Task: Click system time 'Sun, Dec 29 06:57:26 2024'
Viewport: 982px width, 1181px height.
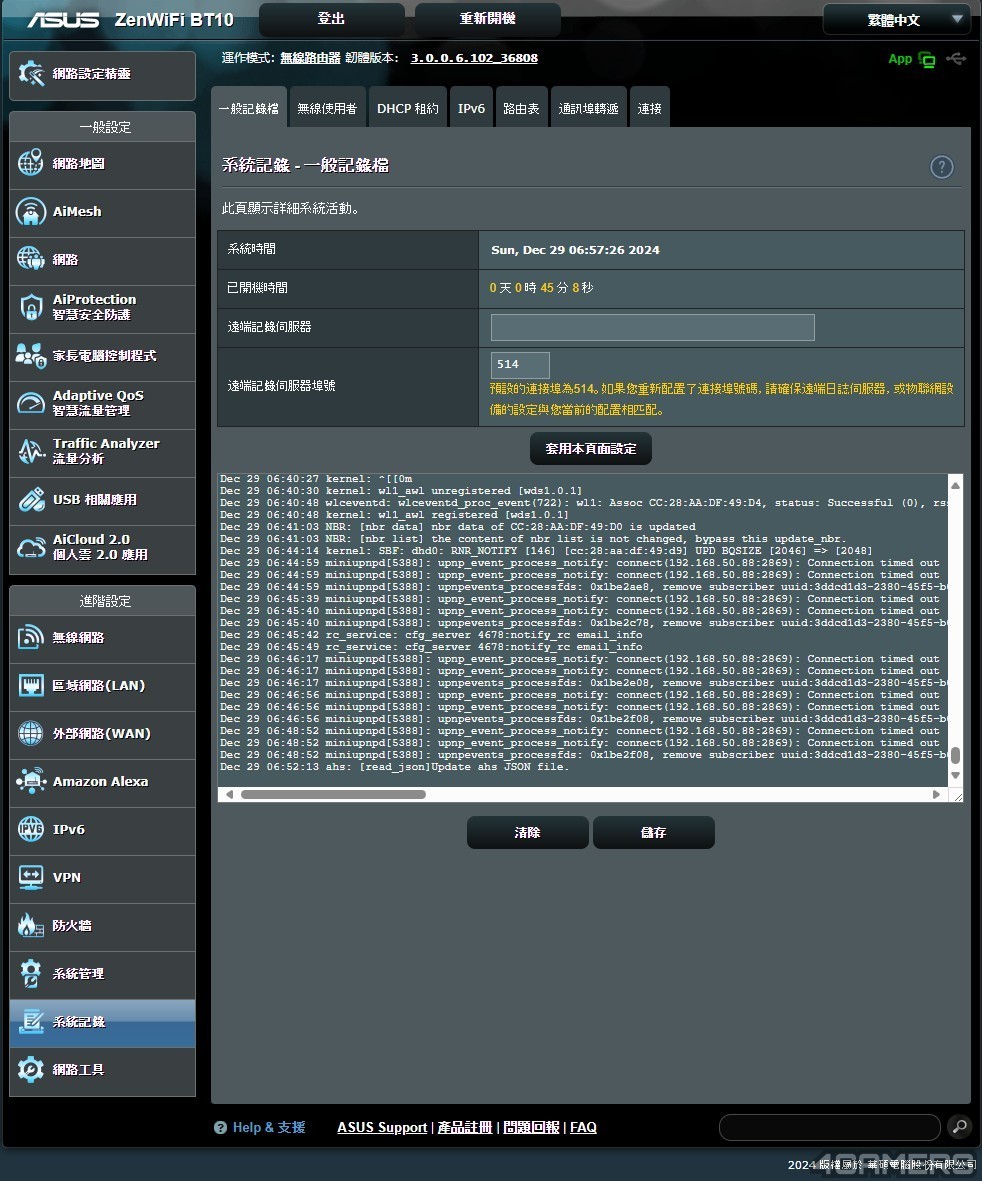Action: (x=575, y=250)
